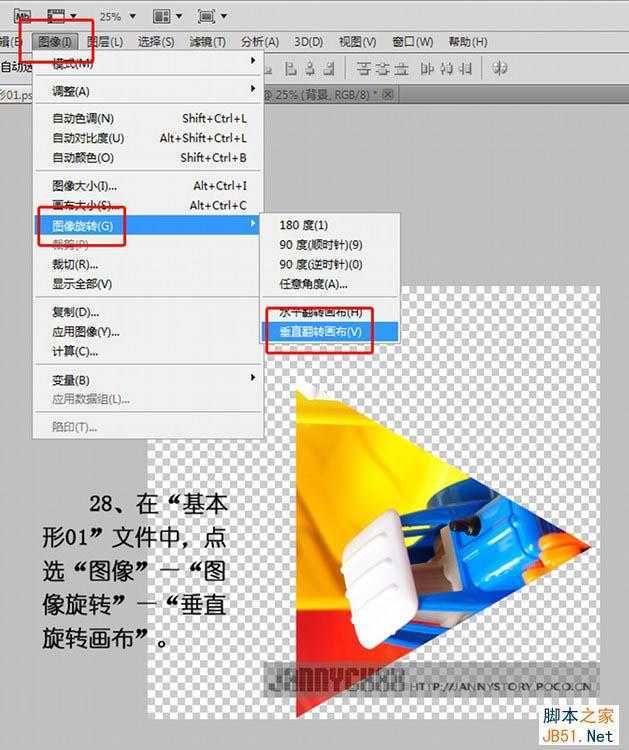The width and height of the screenshot is (629, 750).
Task: Select 90 度(逆时针)(0) rotation option
Action: point(330,265)
